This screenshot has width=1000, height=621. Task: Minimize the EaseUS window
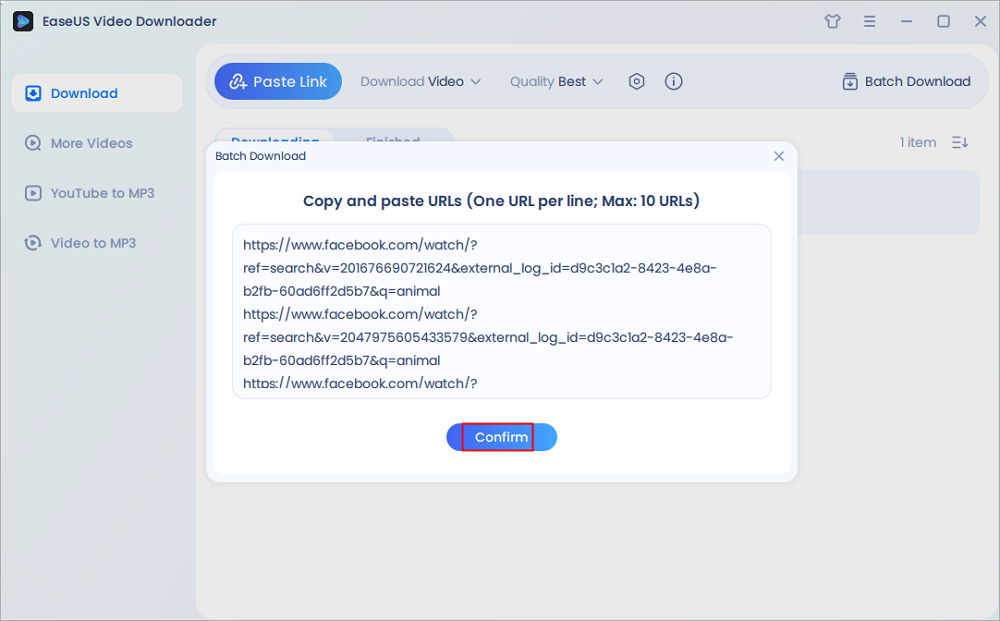[x=906, y=21]
